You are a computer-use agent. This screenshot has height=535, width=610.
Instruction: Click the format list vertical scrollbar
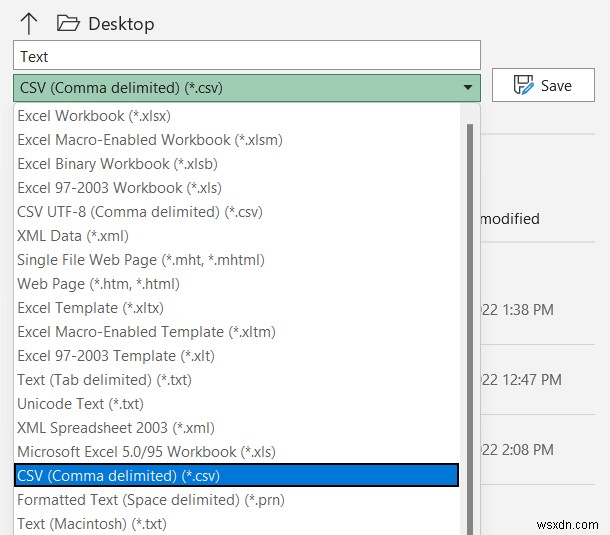tap(470, 329)
